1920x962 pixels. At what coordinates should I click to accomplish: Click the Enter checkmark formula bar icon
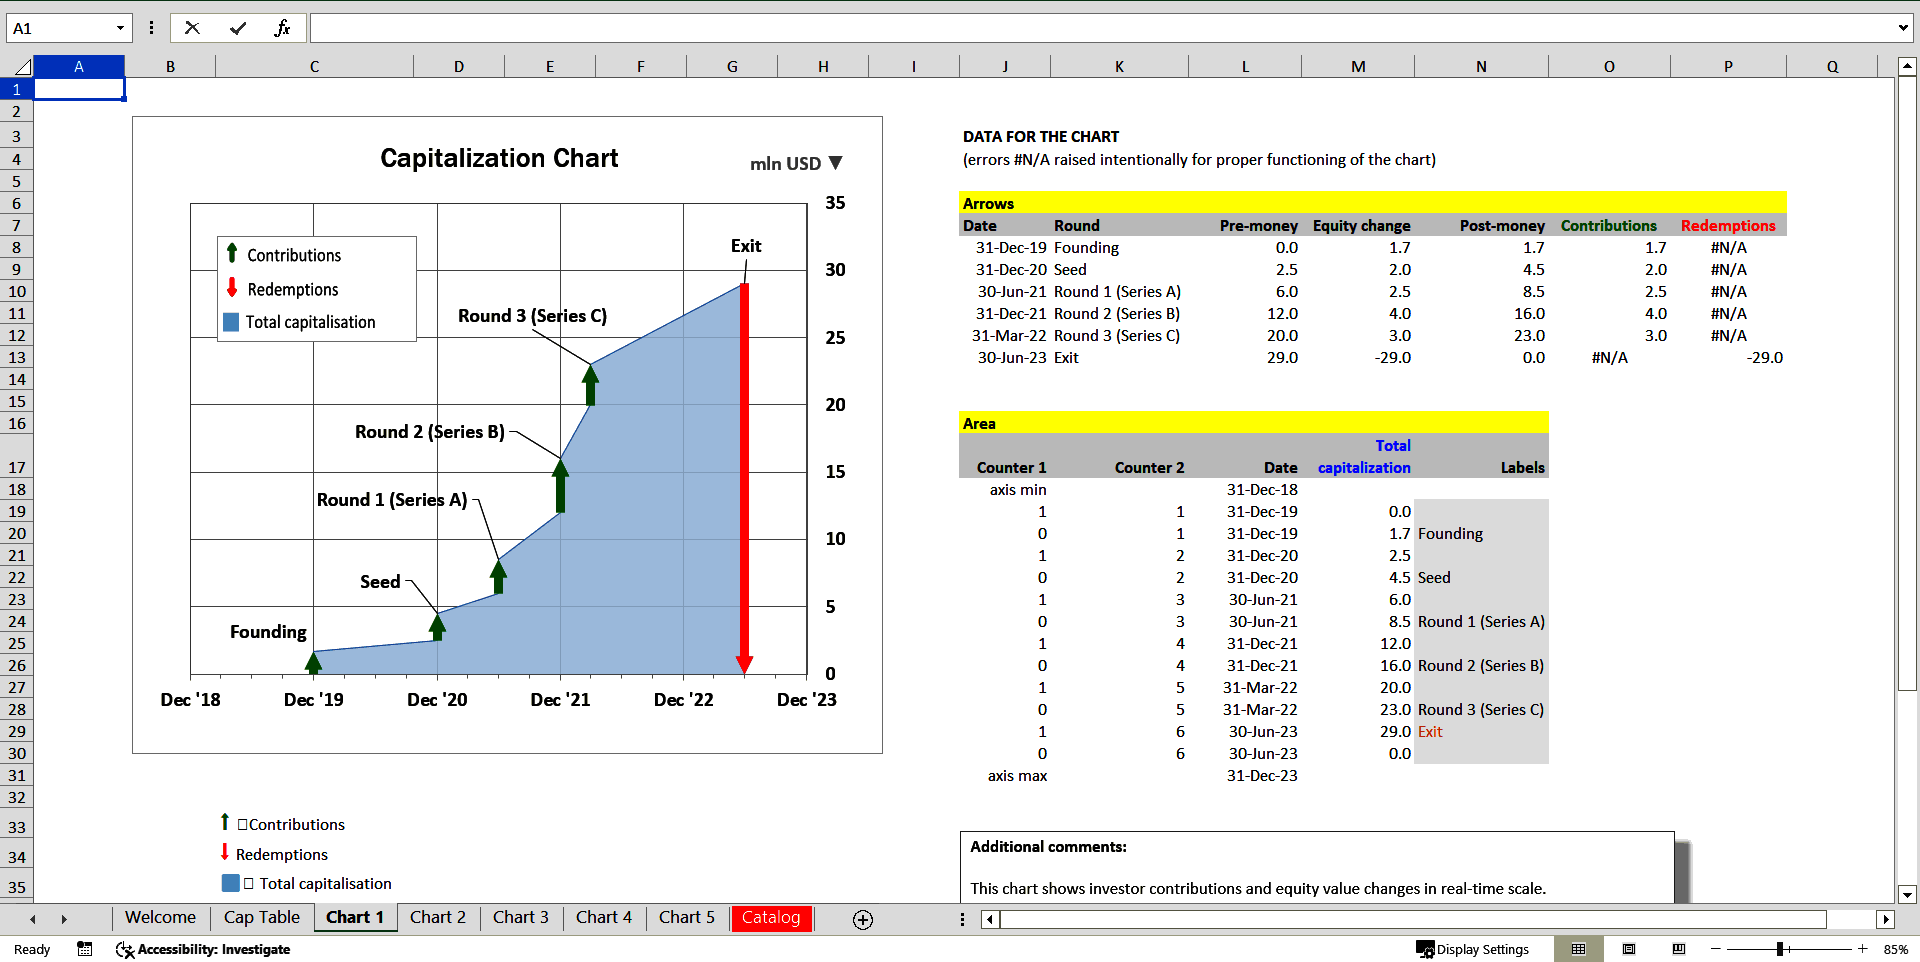coord(238,28)
